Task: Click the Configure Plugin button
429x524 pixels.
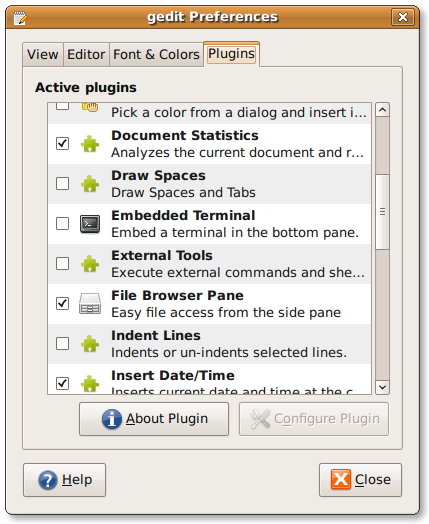Action: 314,419
